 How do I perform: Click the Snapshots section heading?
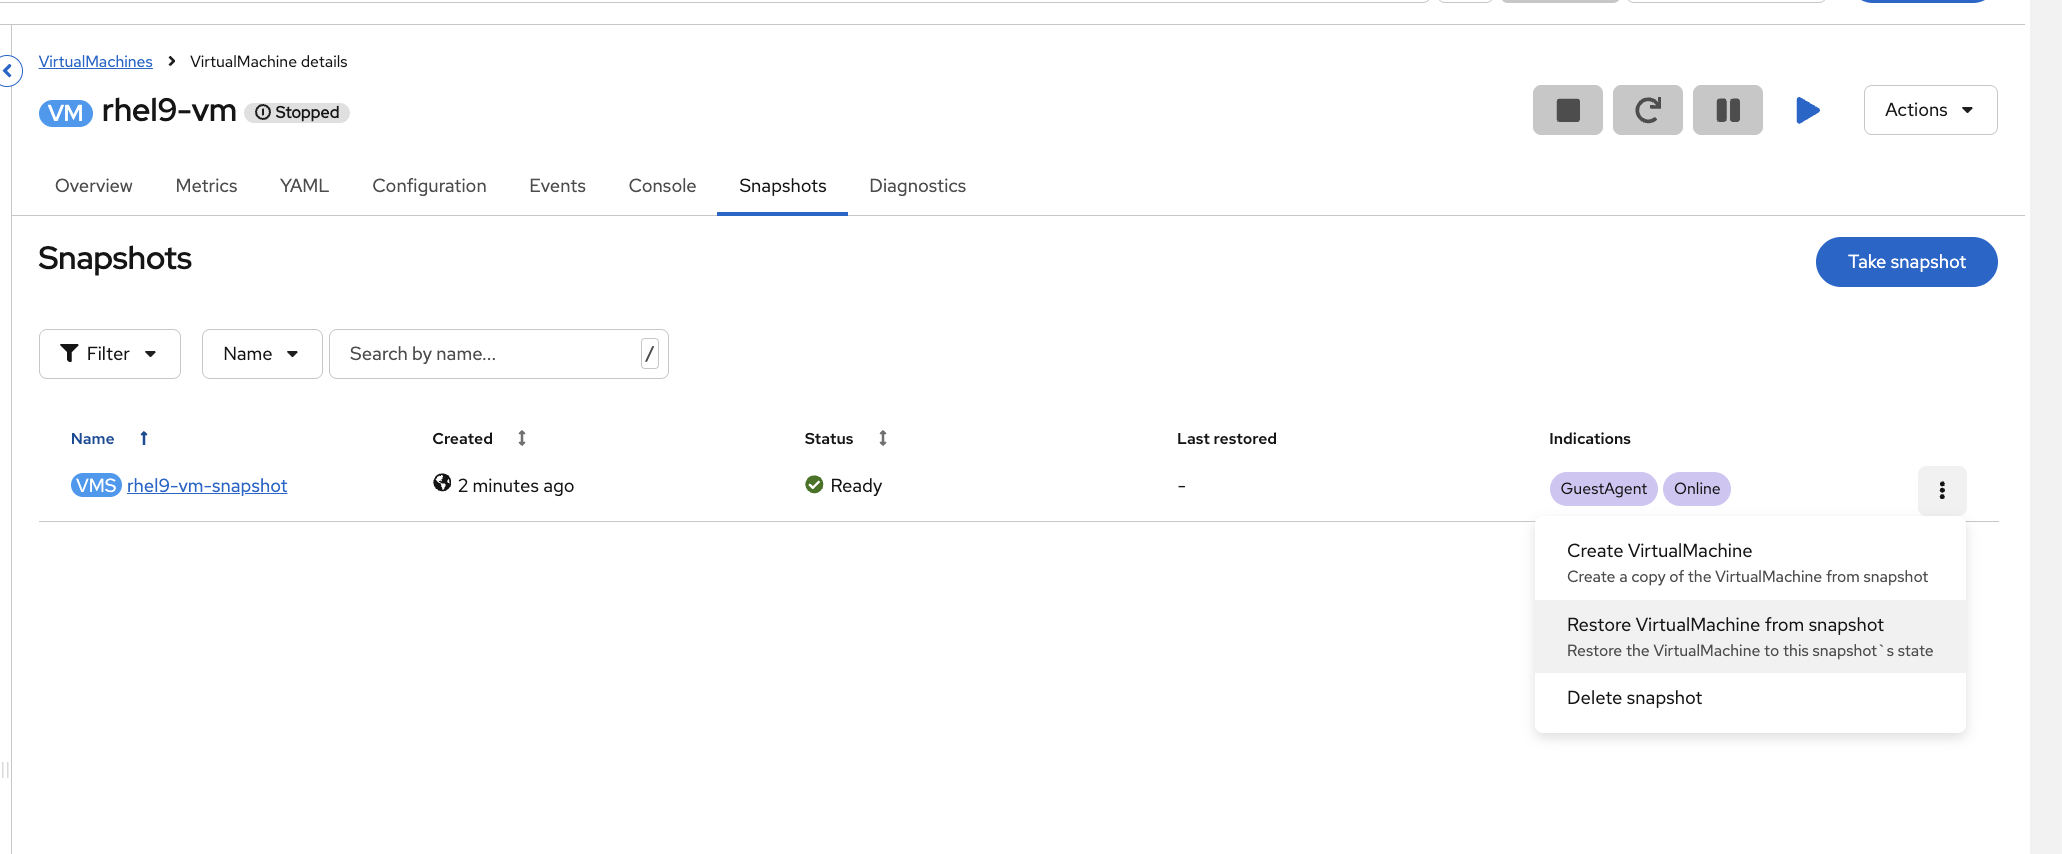[x=115, y=259]
